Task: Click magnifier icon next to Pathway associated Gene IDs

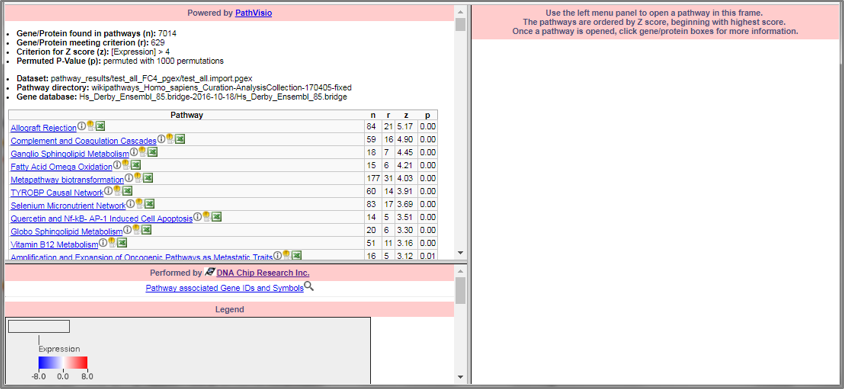Action: pos(309,287)
